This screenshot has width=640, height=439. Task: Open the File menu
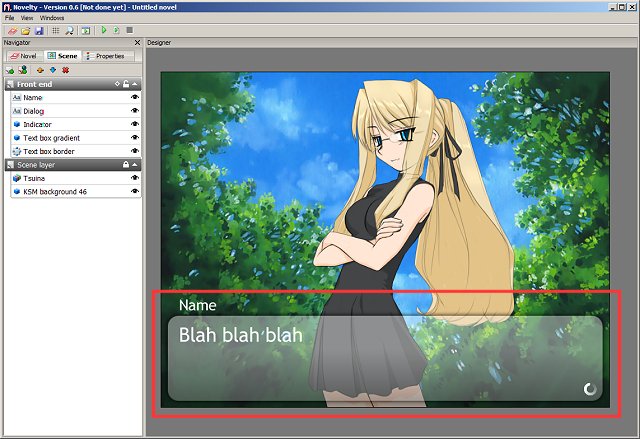coord(9,18)
